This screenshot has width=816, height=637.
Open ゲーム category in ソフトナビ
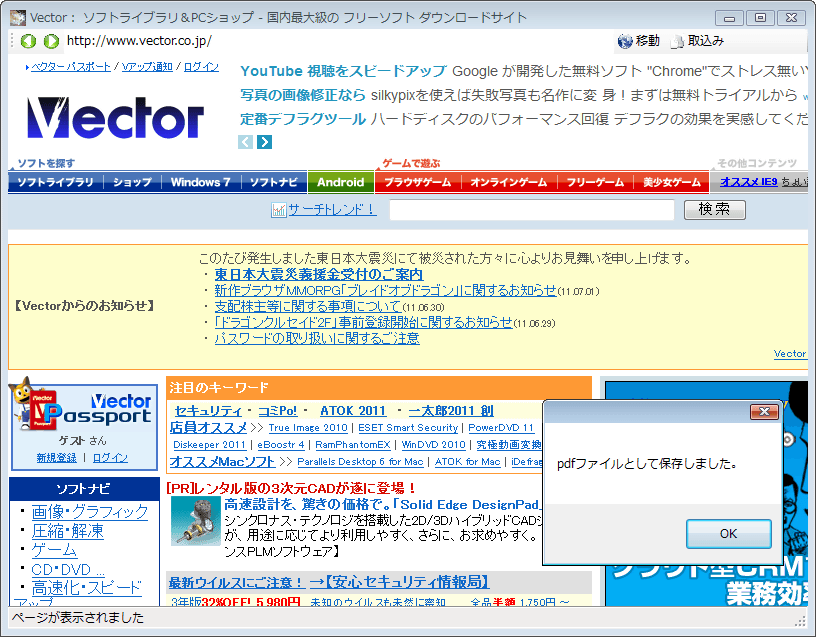(54, 550)
